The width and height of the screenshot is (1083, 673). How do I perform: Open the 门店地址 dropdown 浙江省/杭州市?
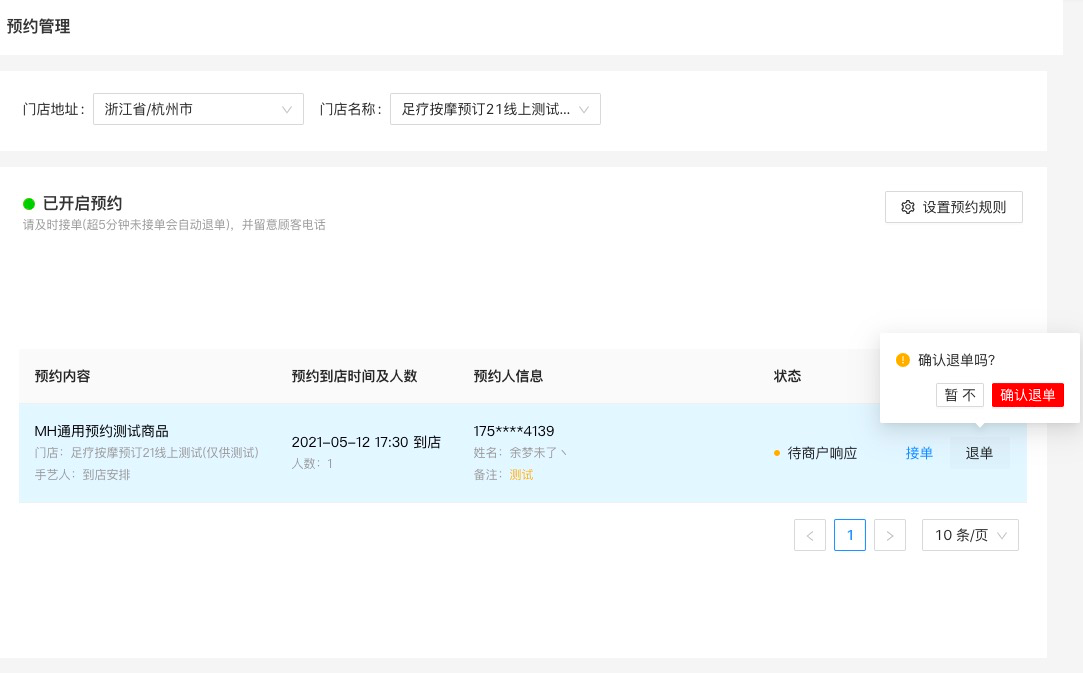pos(198,109)
